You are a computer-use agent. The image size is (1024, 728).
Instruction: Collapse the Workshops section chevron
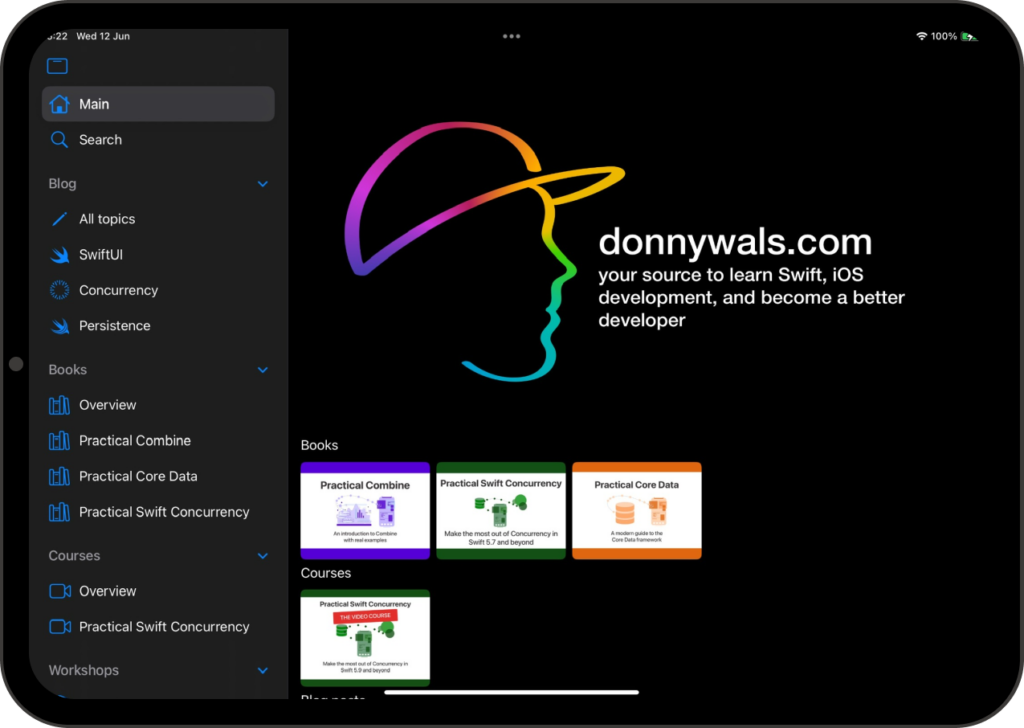pos(263,671)
